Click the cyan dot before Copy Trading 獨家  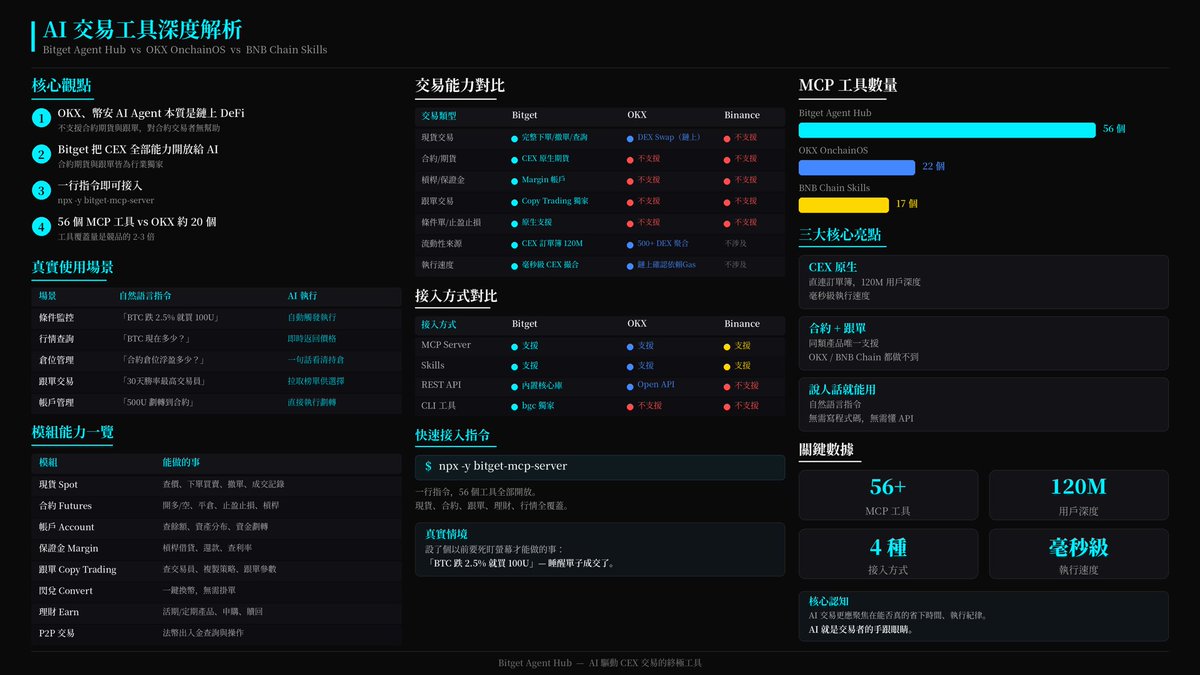tap(515, 201)
